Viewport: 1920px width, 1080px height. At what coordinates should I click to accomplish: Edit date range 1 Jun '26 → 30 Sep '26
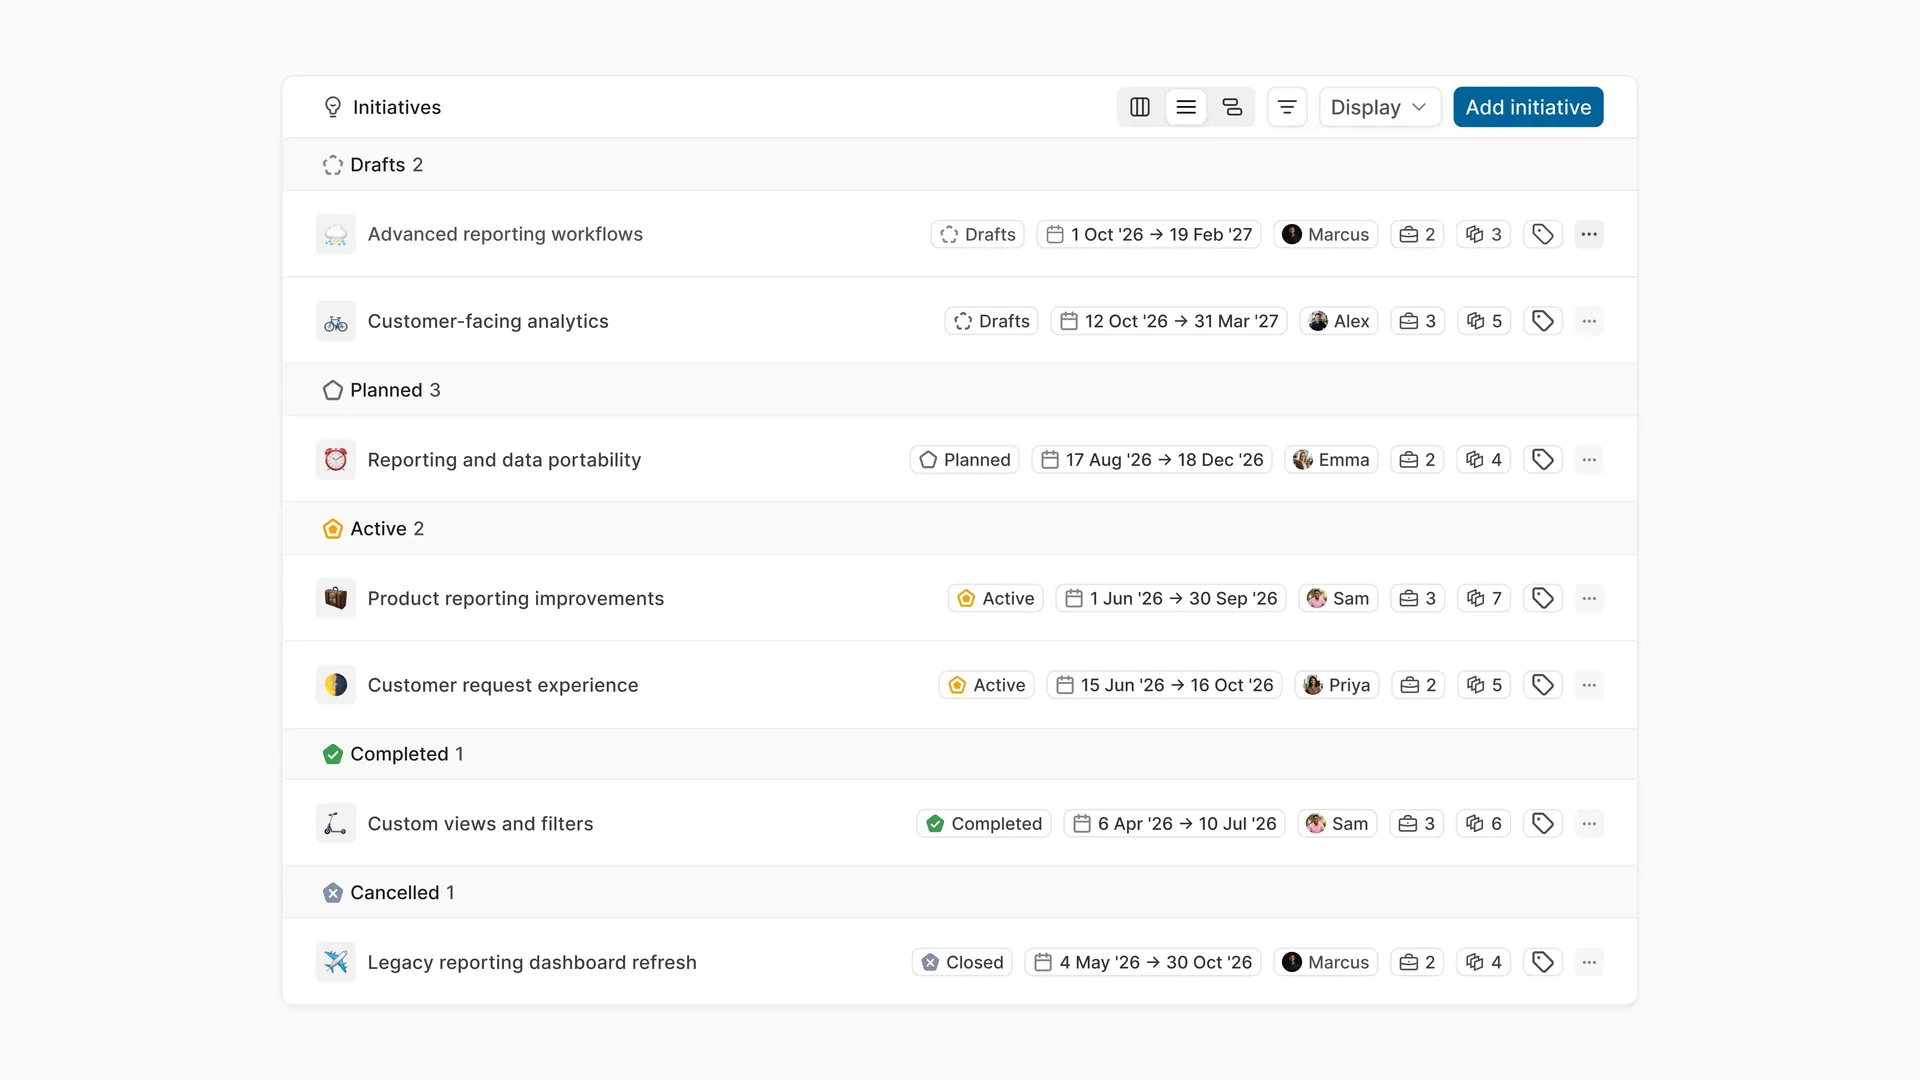(x=1171, y=598)
